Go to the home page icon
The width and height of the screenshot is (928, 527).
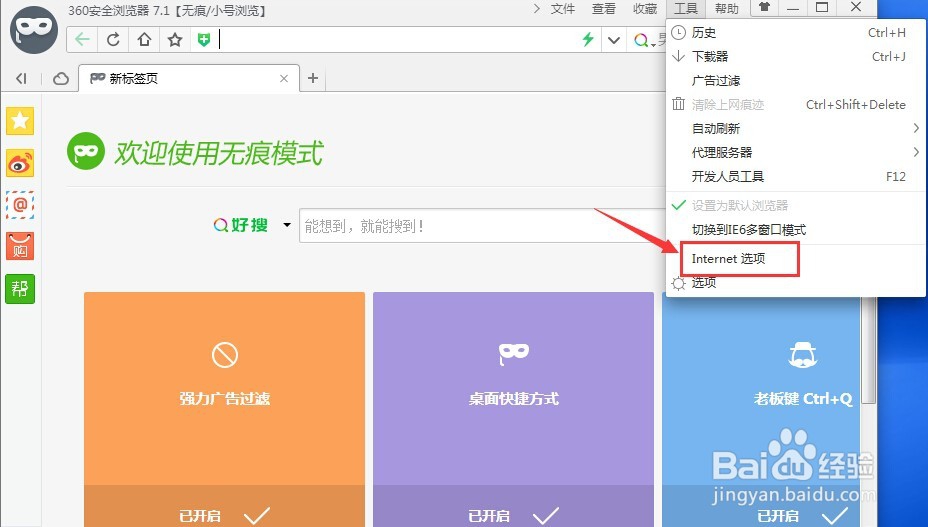tap(144, 40)
